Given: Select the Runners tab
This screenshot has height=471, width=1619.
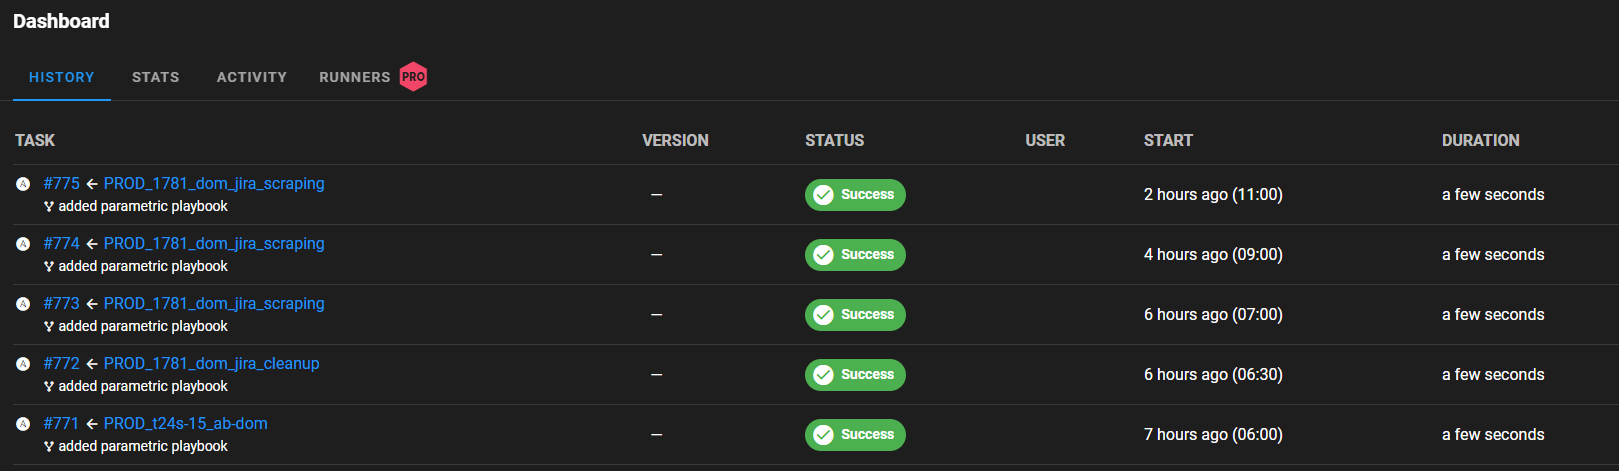Looking at the screenshot, I should coord(355,77).
